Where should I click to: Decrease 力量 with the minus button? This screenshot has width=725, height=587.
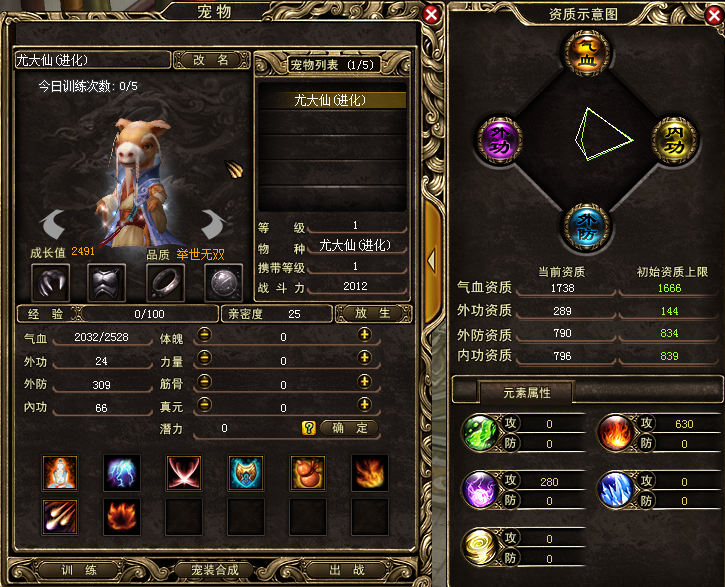[x=204, y=358]
